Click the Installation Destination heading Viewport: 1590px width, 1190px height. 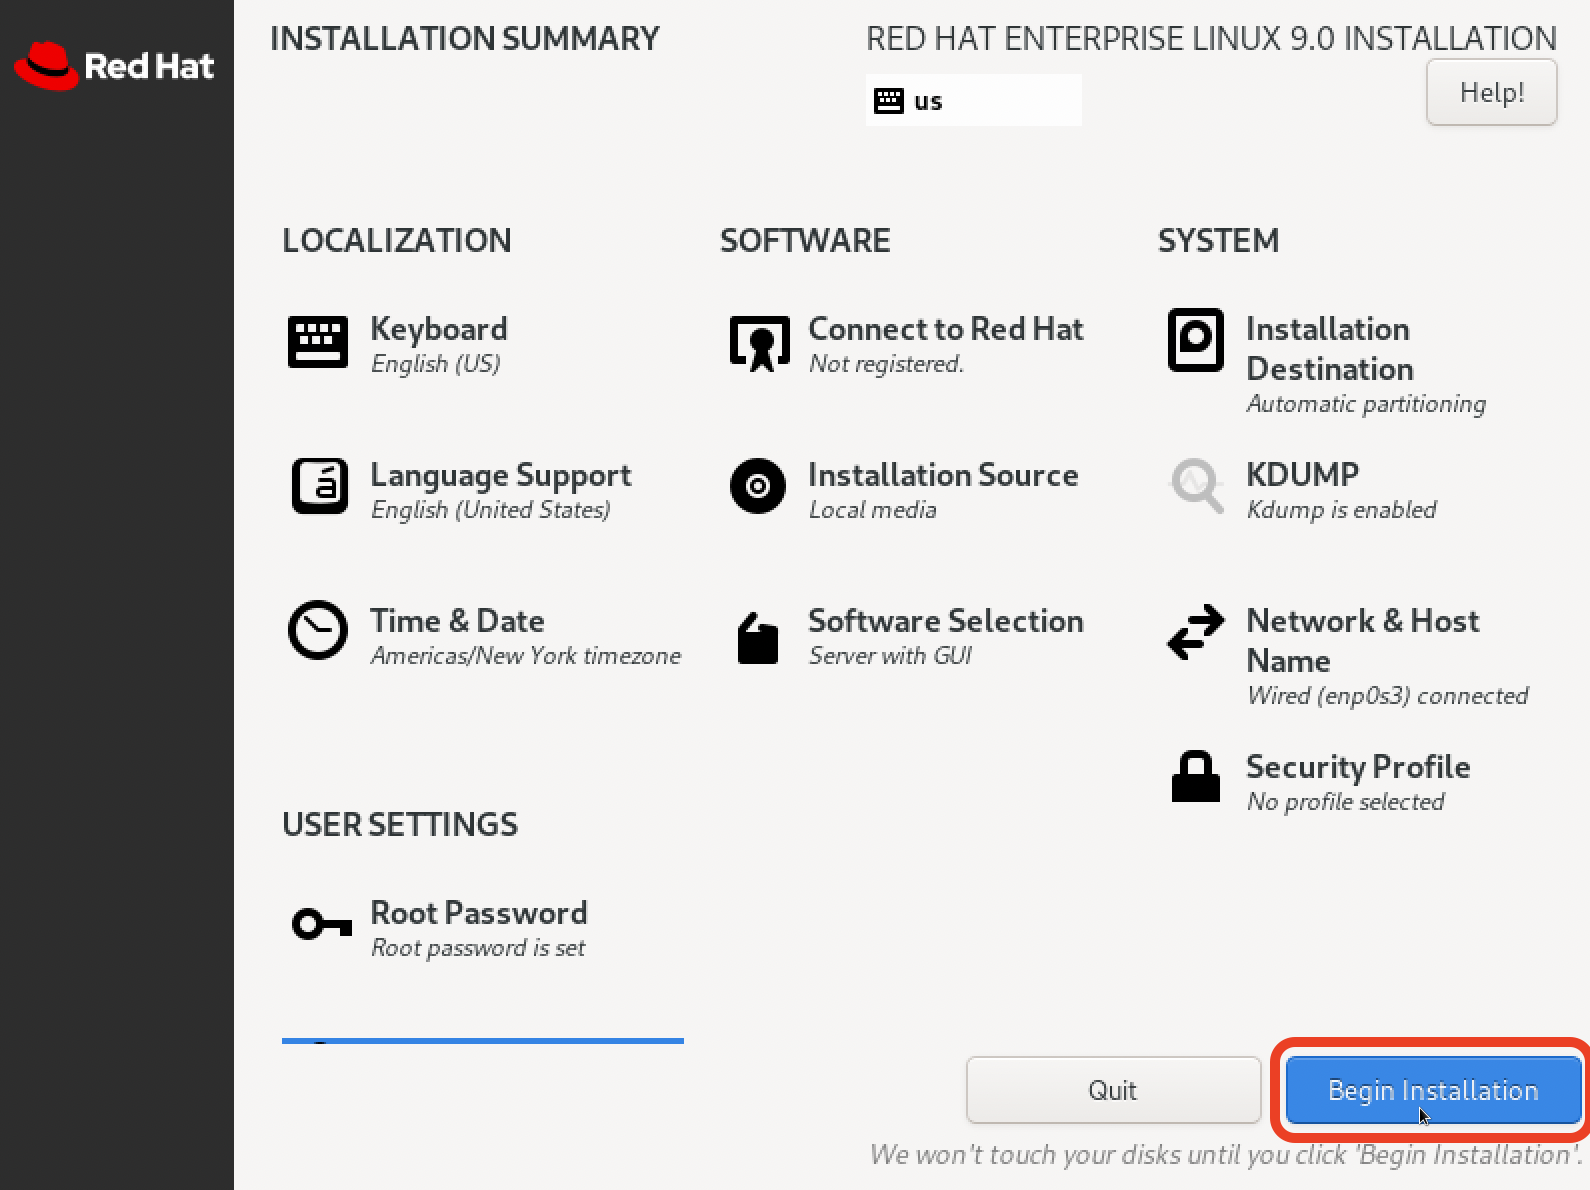coord(1330,349)
